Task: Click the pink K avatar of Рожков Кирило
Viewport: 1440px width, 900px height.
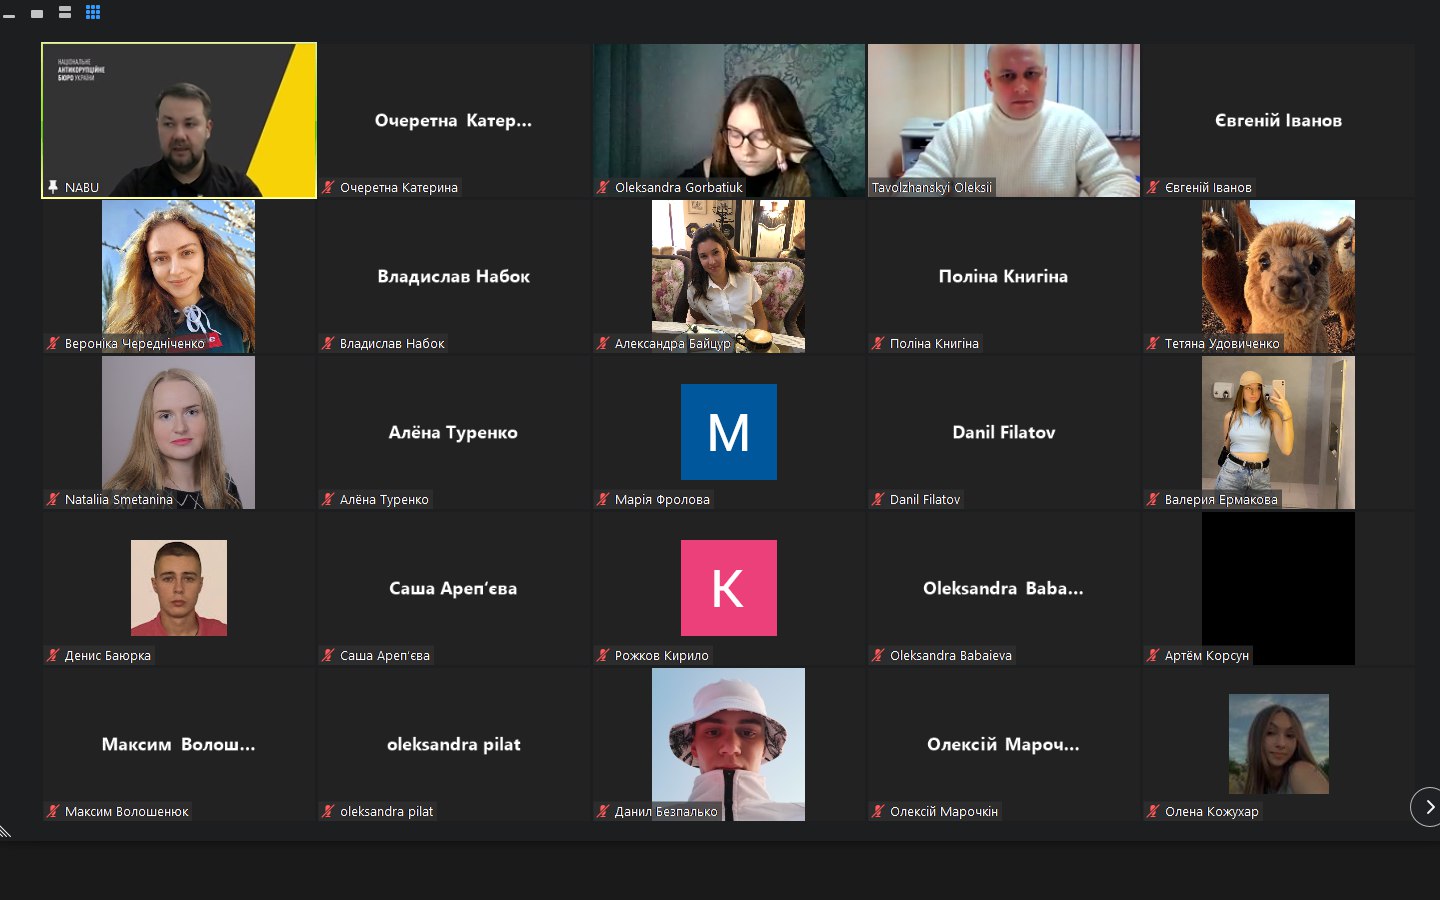Action: point(728,588)
